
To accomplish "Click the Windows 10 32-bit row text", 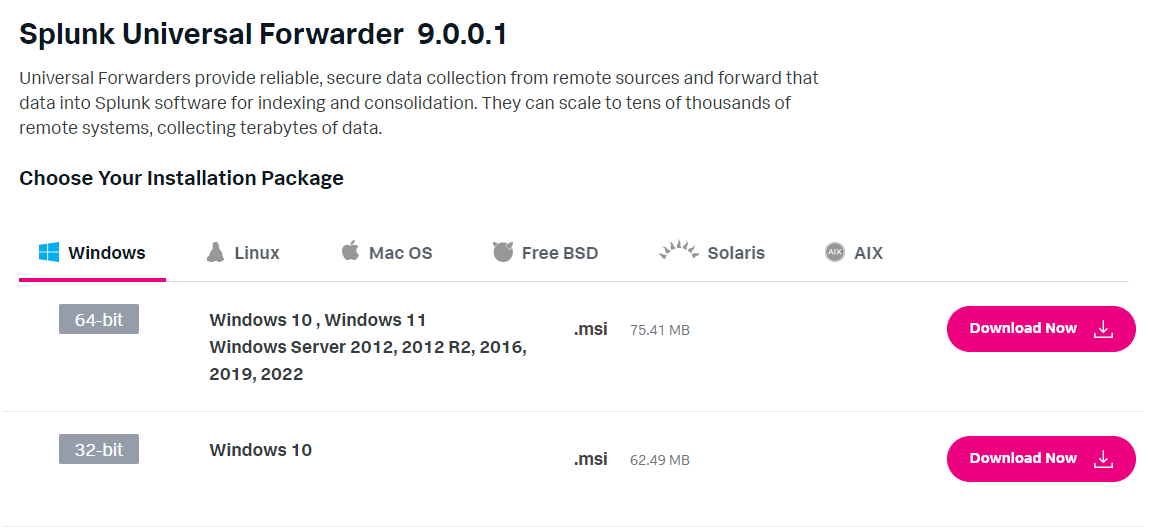I will pyautogui.click(x=260, y=450).
